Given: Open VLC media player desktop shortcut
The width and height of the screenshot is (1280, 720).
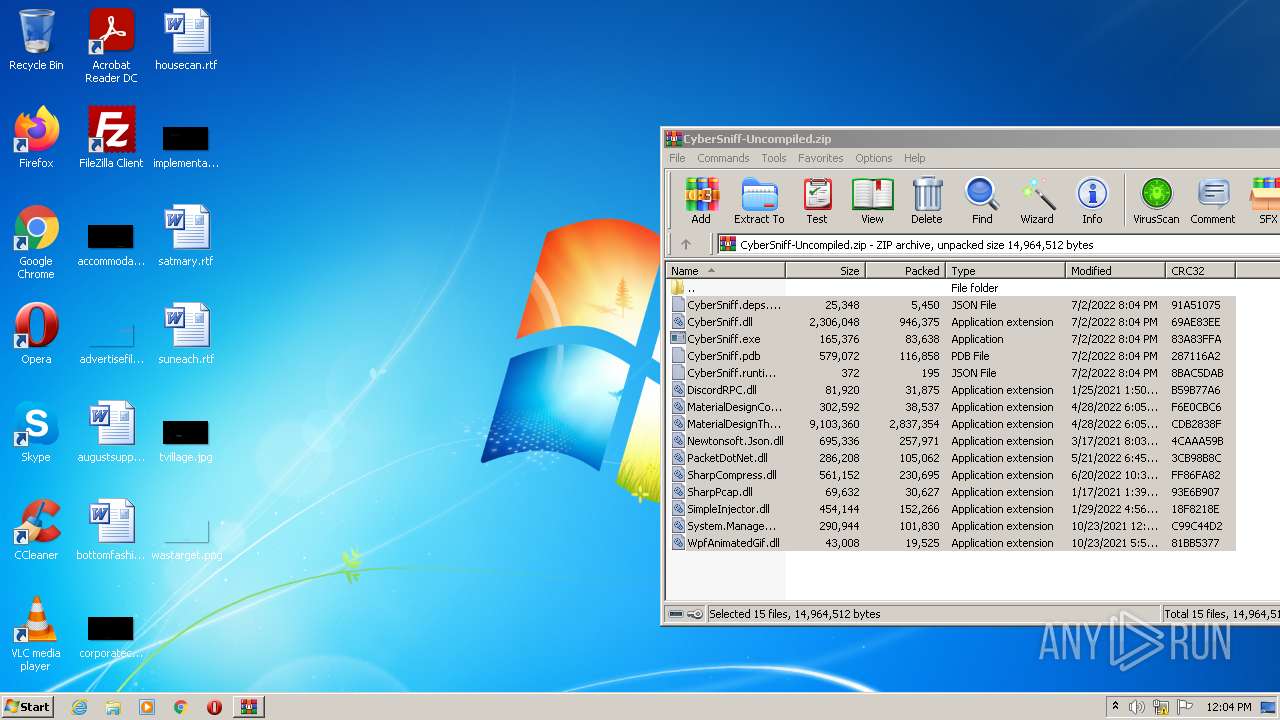Looking at the screenshot, I should [36, 634].
